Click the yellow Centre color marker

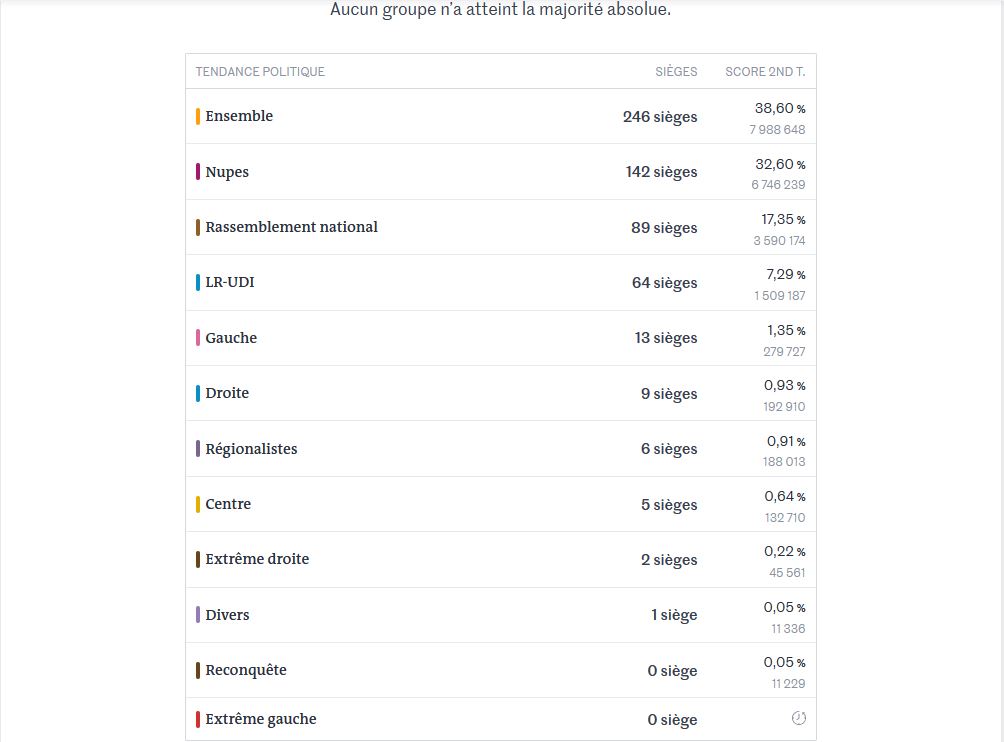pyautogui.click(x=198, y=504)
